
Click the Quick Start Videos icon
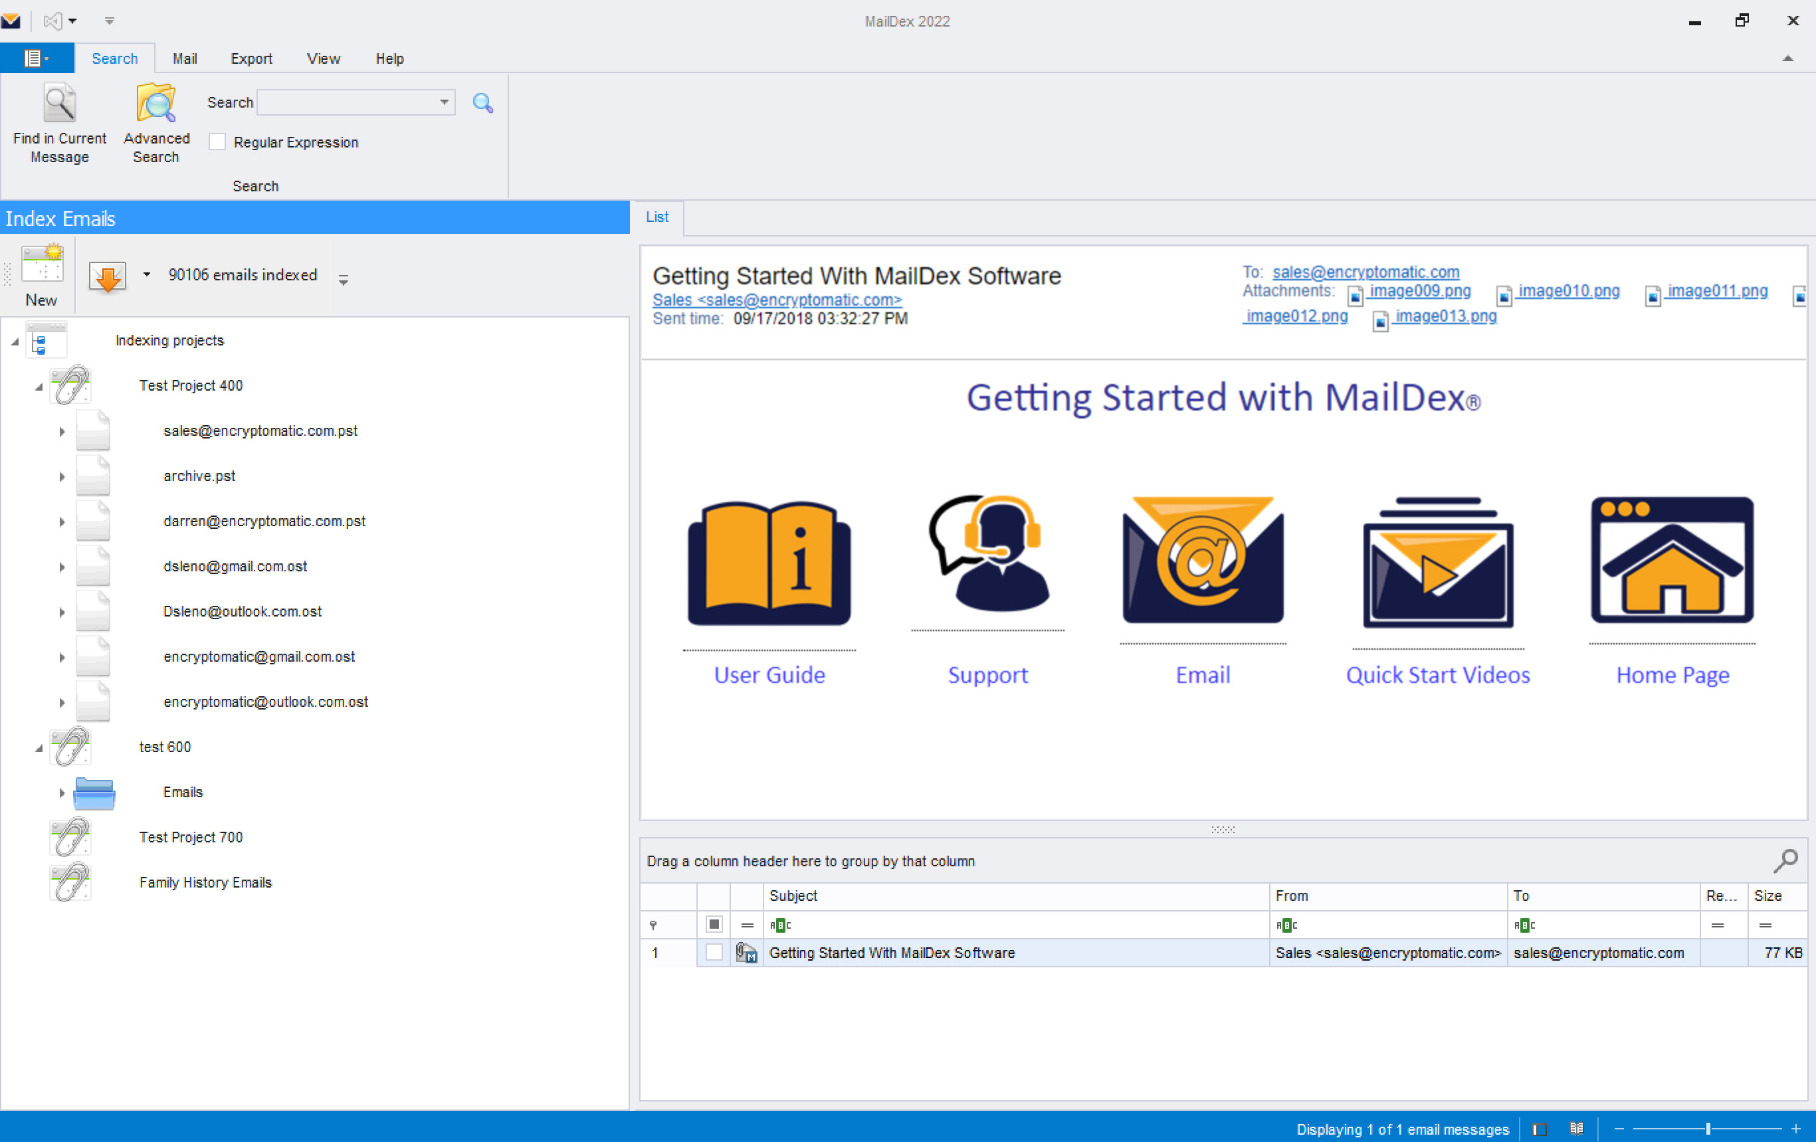[x=1438, y=562]
